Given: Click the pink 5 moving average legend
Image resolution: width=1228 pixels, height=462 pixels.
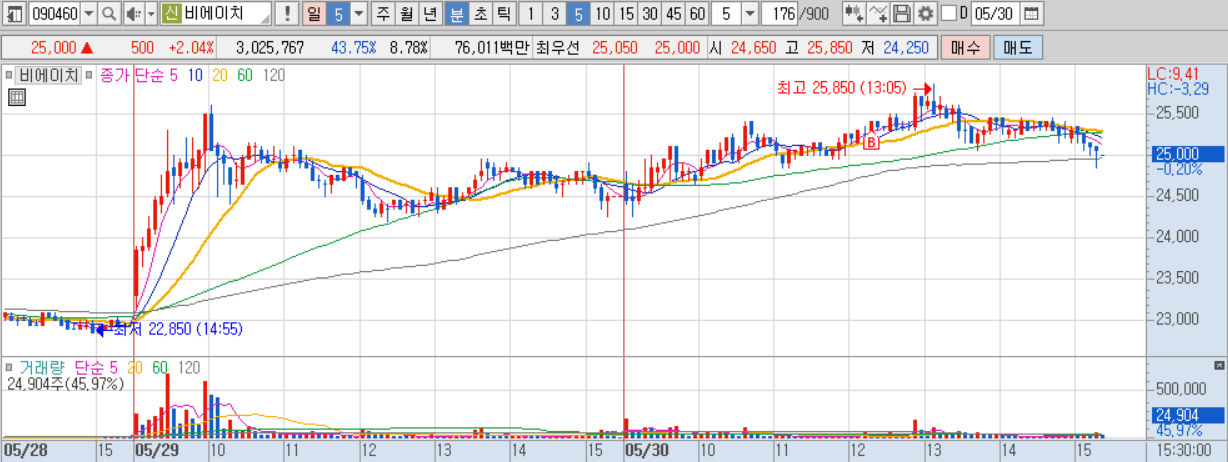Looking at the screenshot, I should (x=172, y=75).
